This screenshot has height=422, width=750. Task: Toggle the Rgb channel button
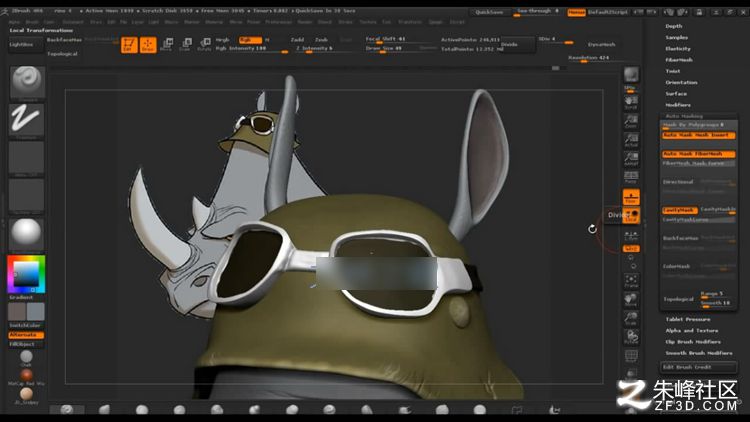click(x=250, y=40)
